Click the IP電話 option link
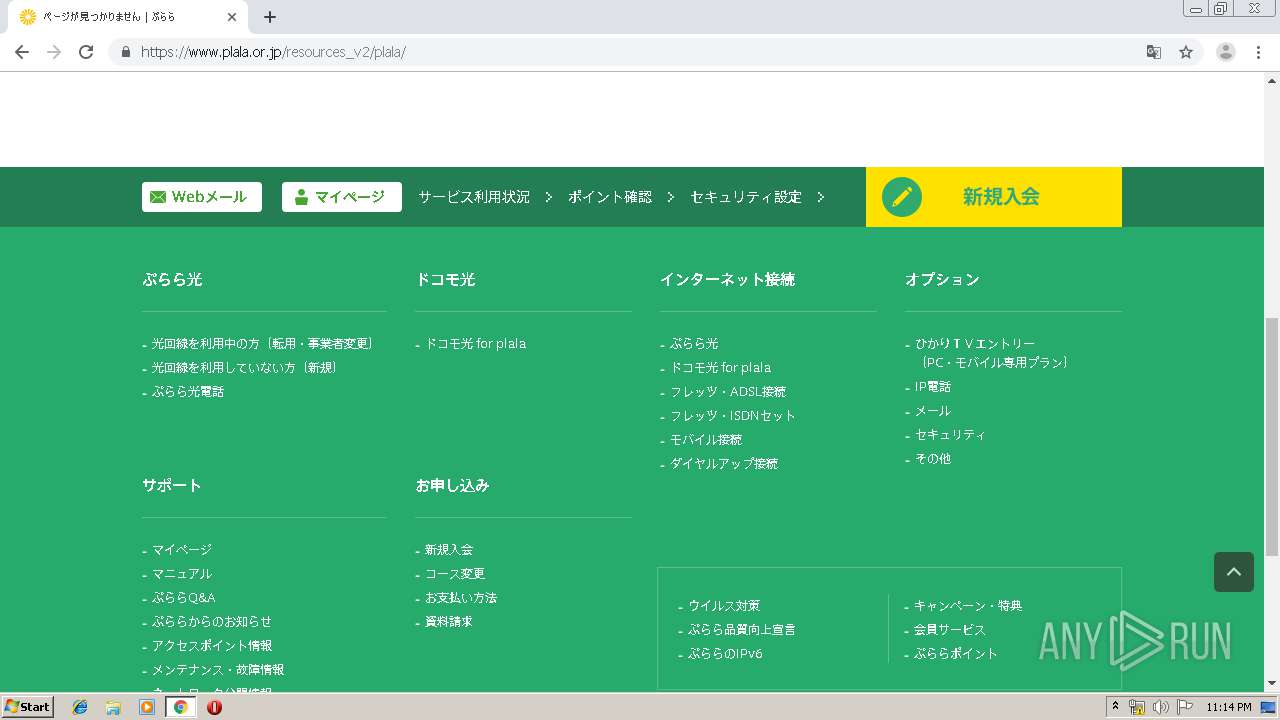The image size is (1280, 720). (933, 386)
